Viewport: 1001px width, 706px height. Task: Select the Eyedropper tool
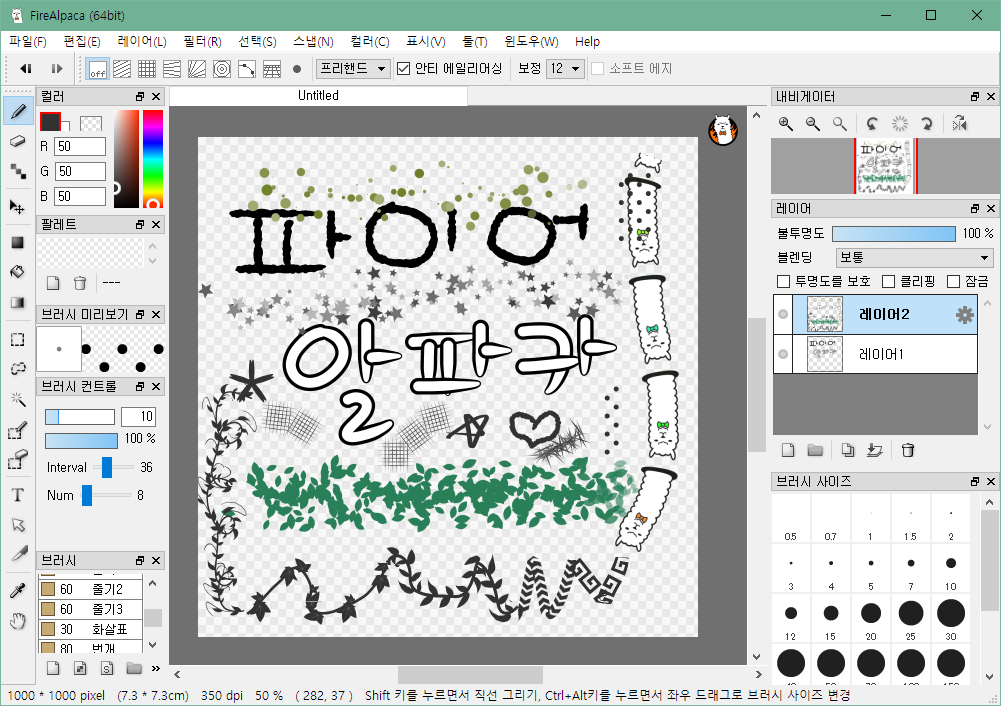pyautogui.click(x=18, y=590)
